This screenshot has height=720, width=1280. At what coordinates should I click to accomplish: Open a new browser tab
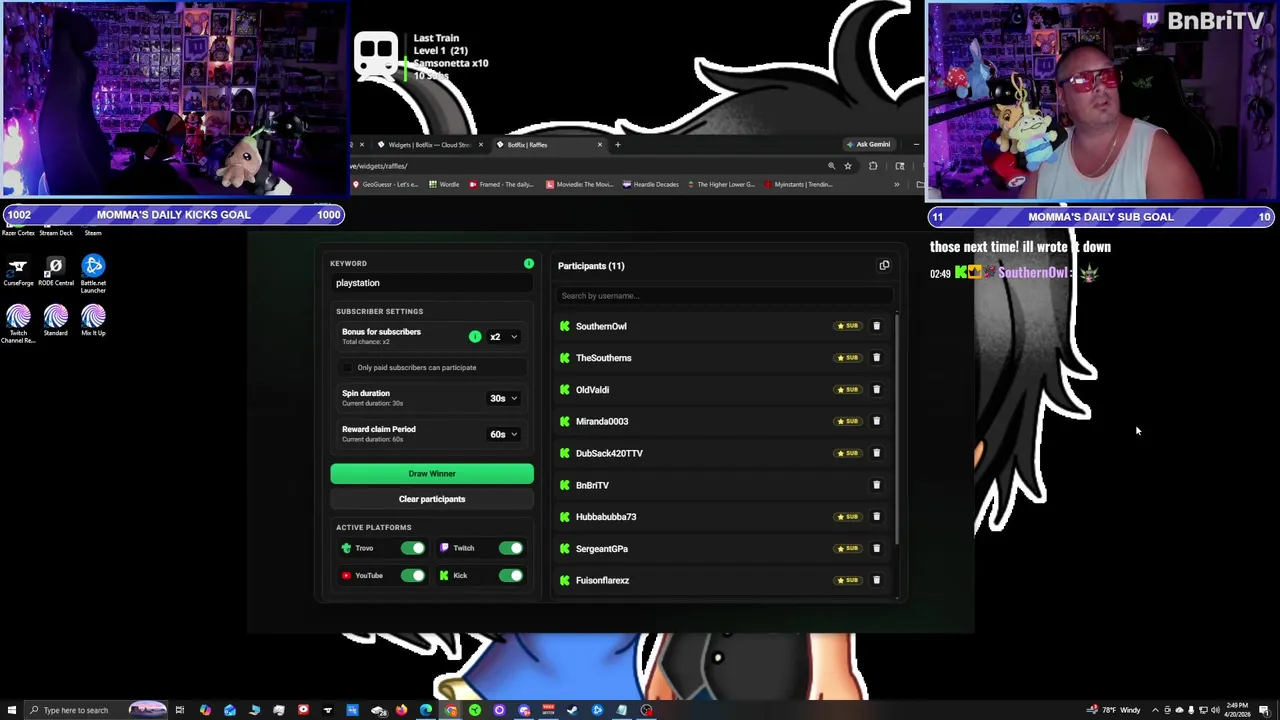(x=617, y=145)
